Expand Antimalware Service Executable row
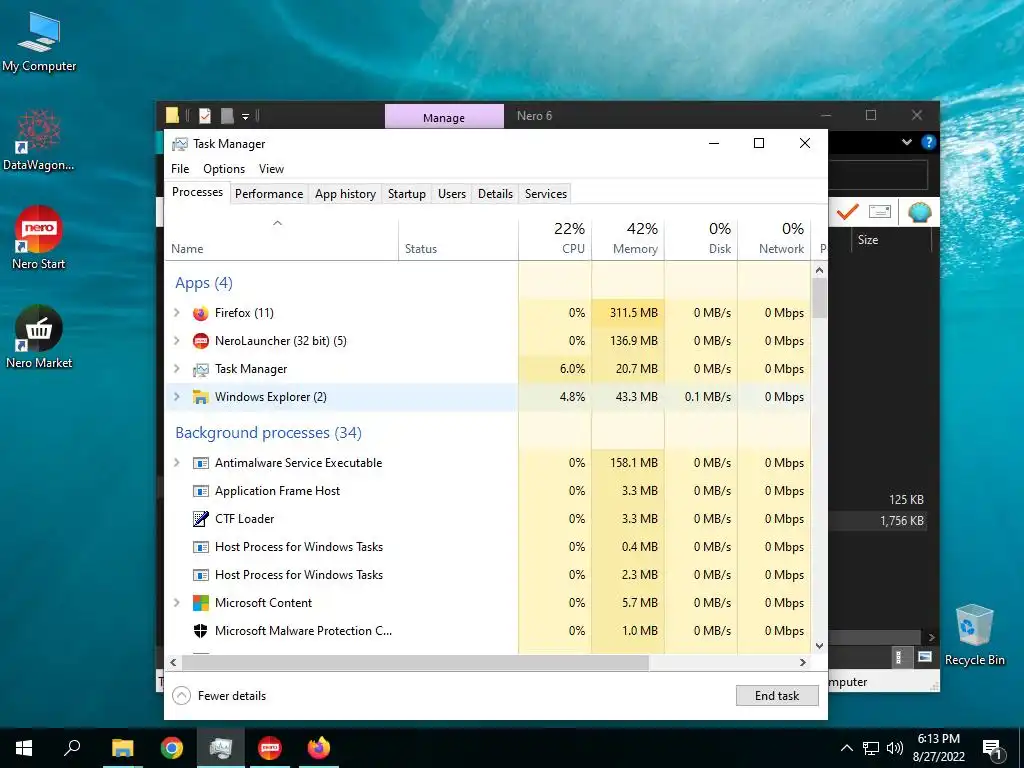 176,463
